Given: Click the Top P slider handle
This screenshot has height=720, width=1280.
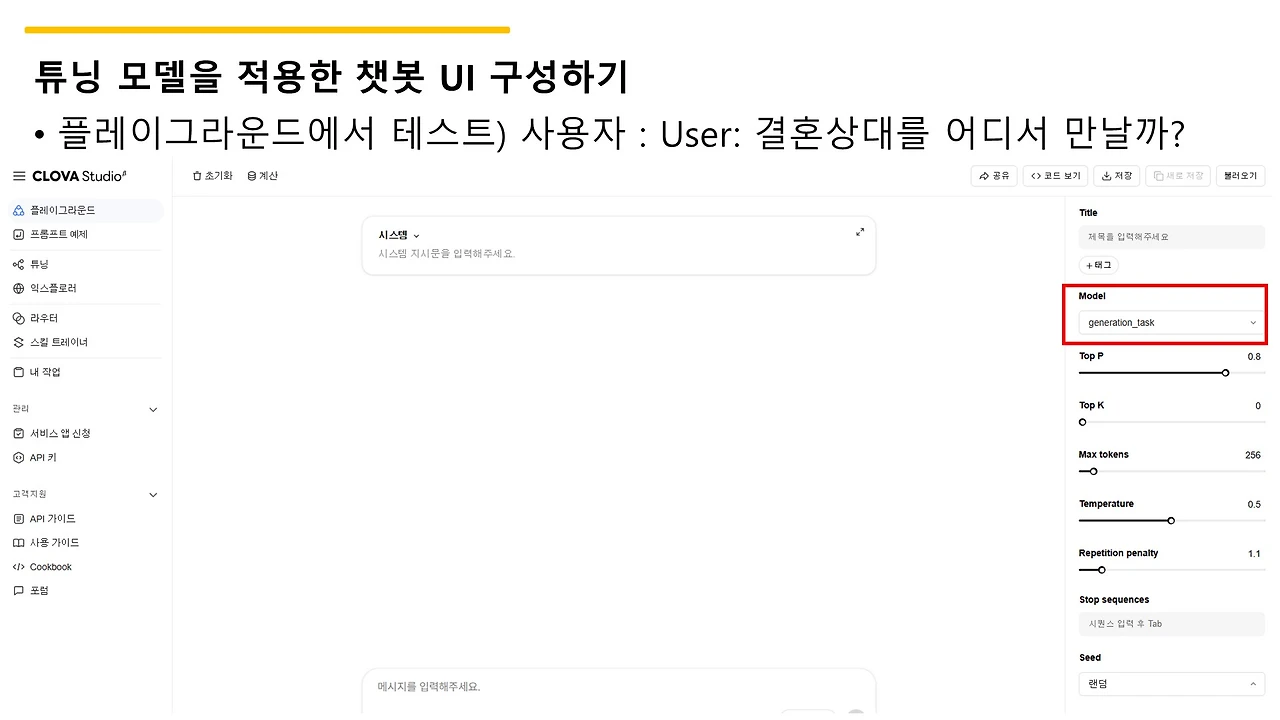Looking at the screenshot, I should [1226, 372].
